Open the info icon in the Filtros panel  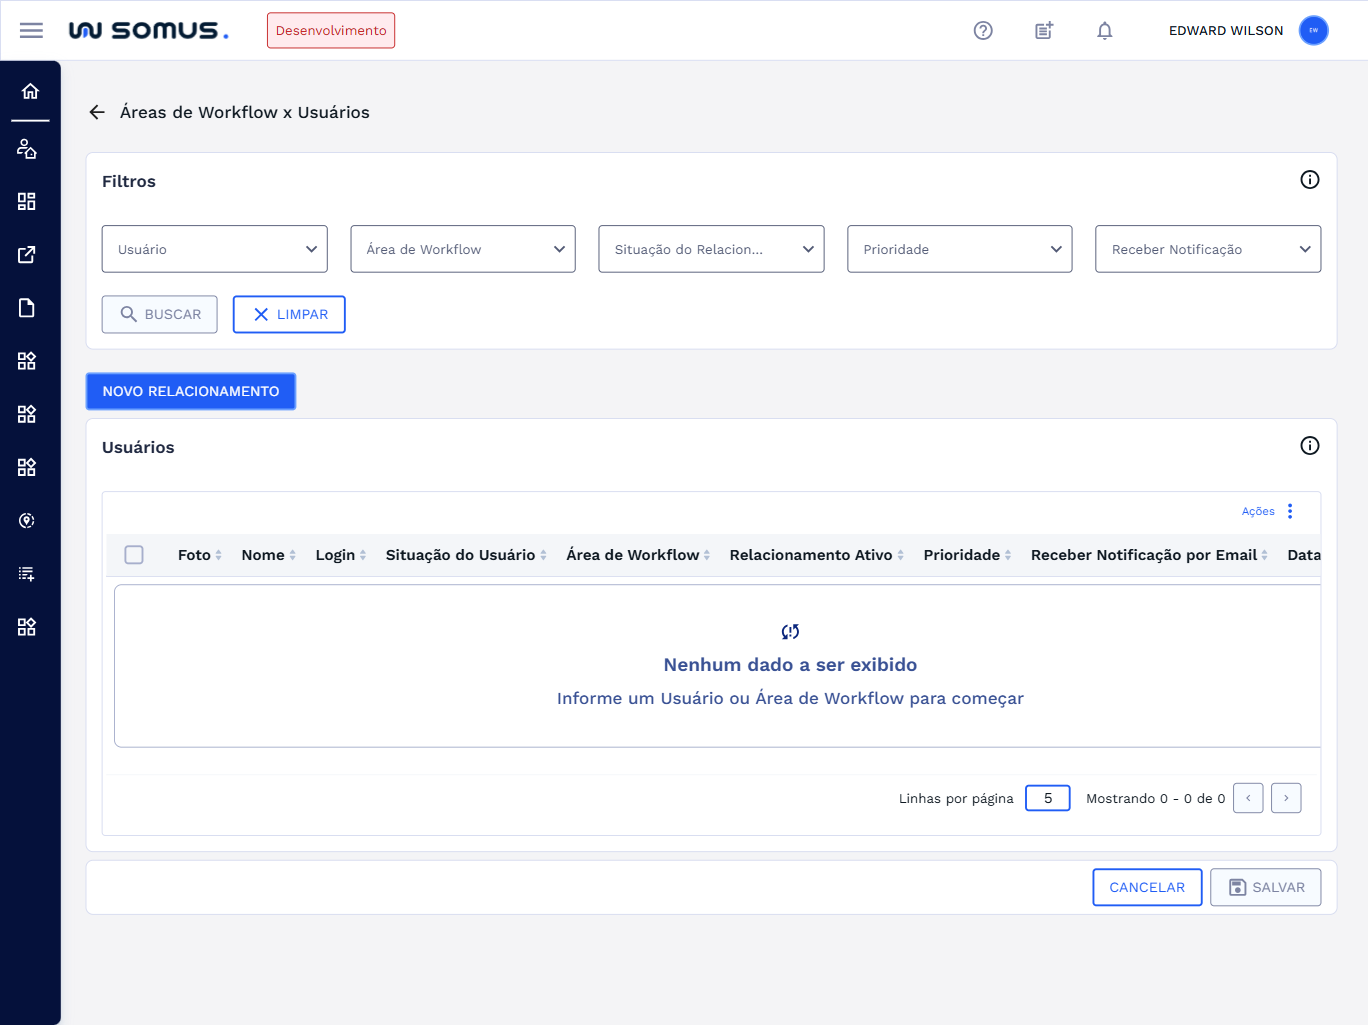1309,180
